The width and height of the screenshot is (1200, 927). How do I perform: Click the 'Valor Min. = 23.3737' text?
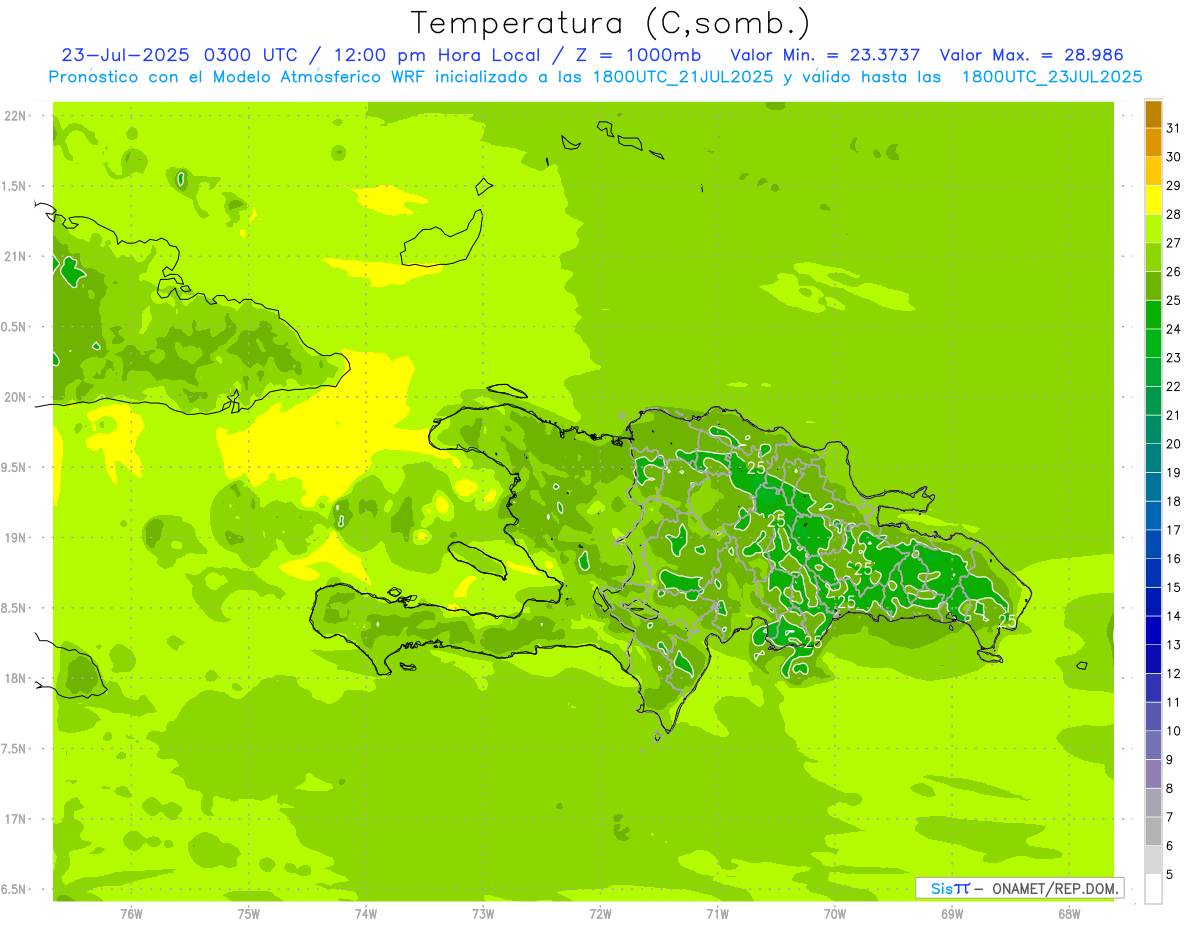click(x=825, y=55)
